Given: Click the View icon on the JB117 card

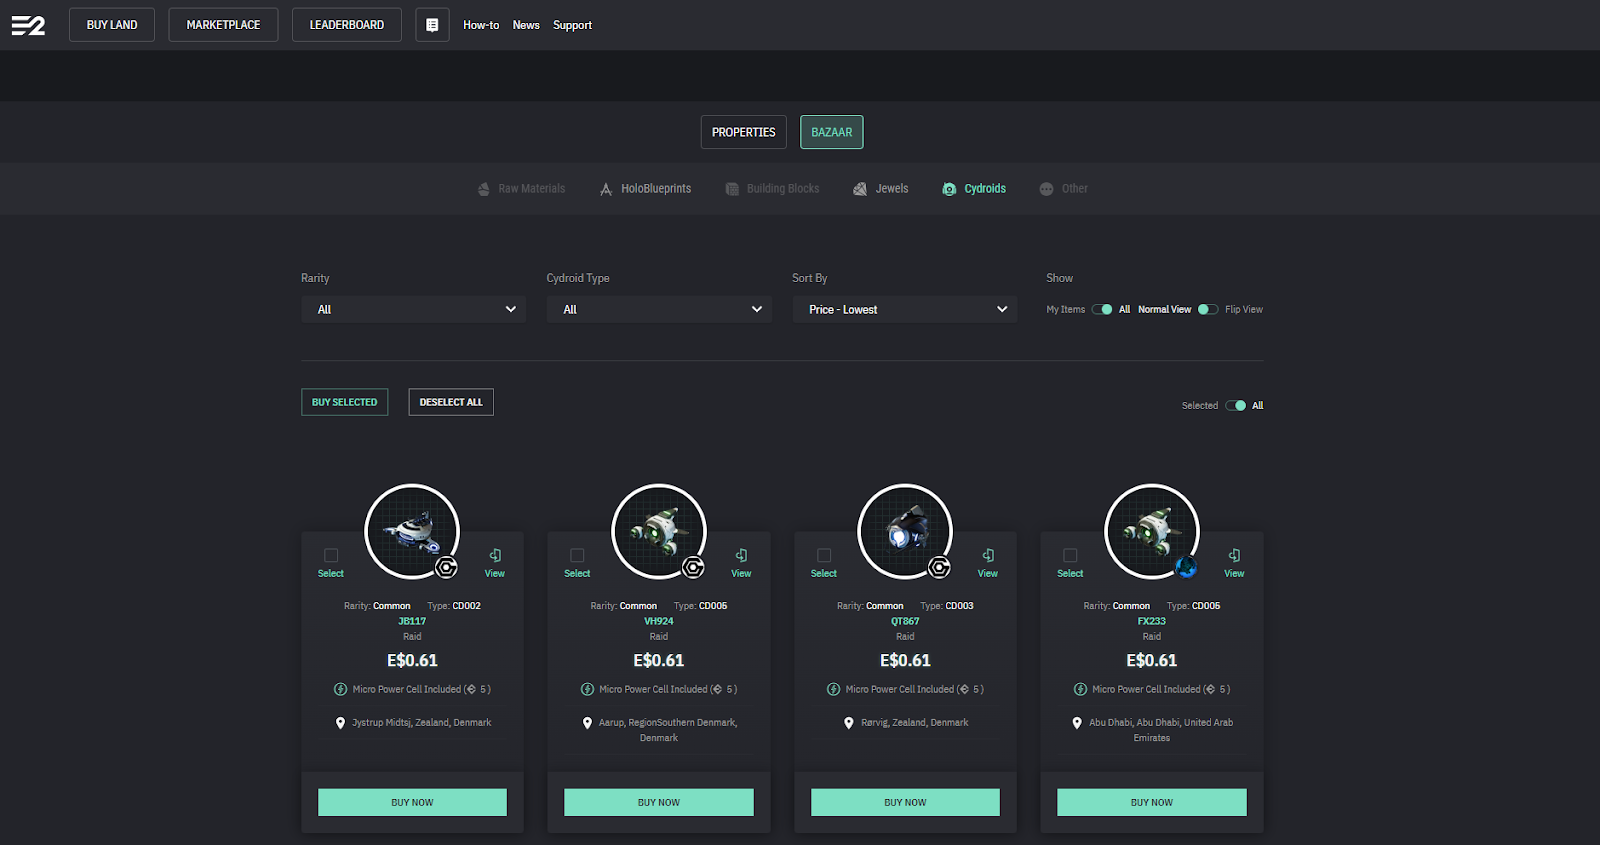Looking at the screenshot, I should tap(495, 556).
